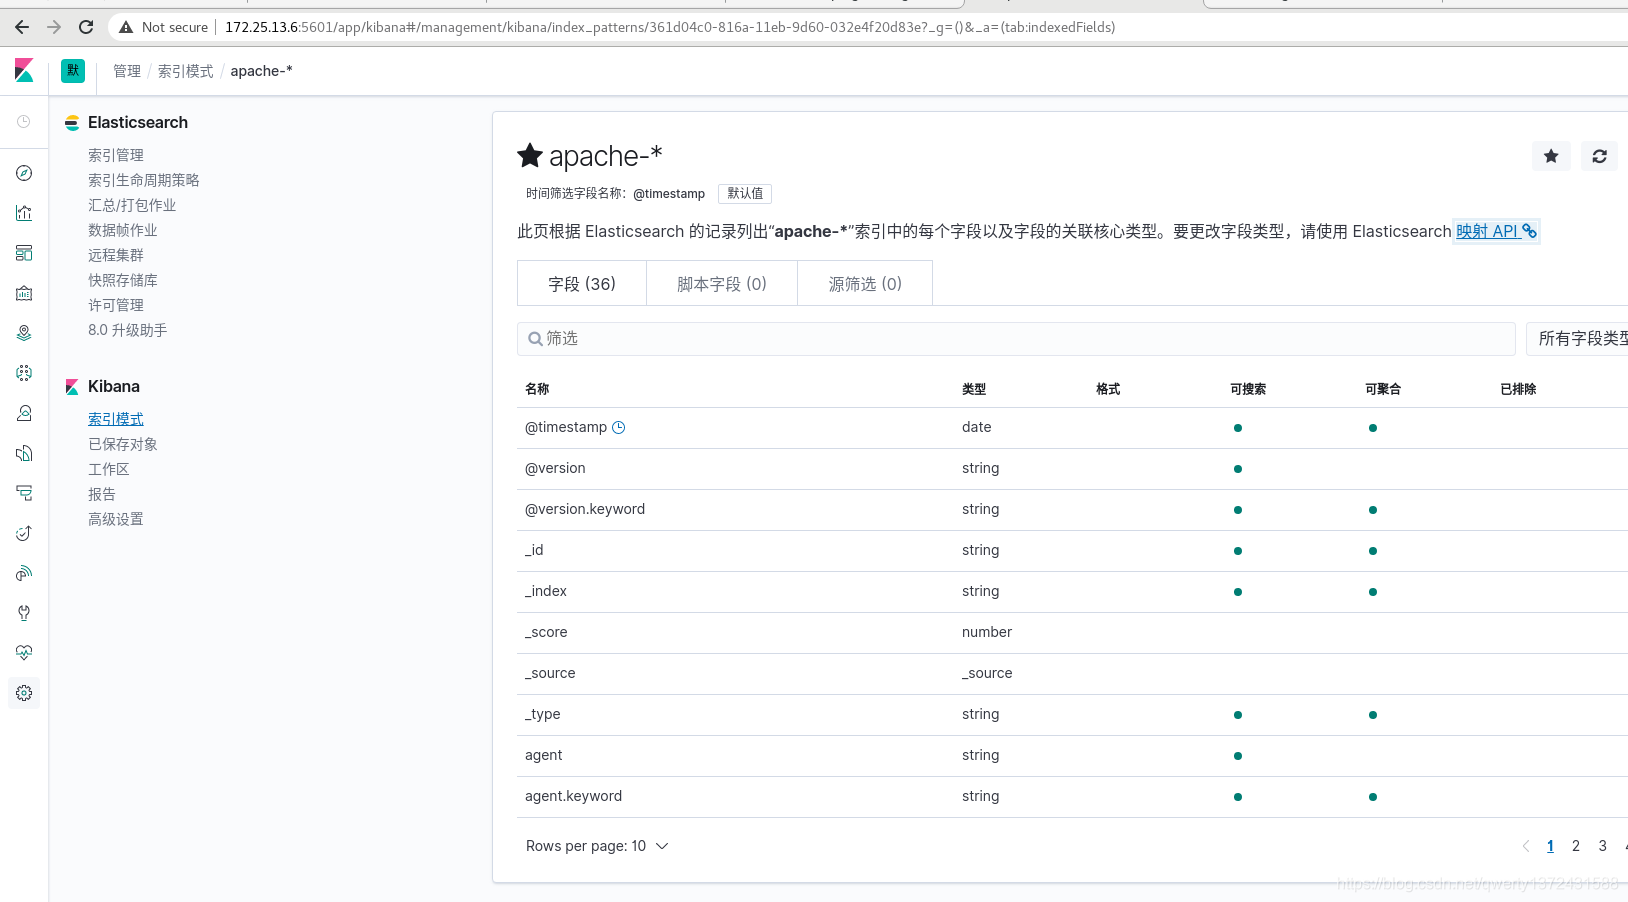Open 报告 under Kibana
The height and width of the screenshot is (902, 1628).
pyautogui.click(x=102, y=494)
